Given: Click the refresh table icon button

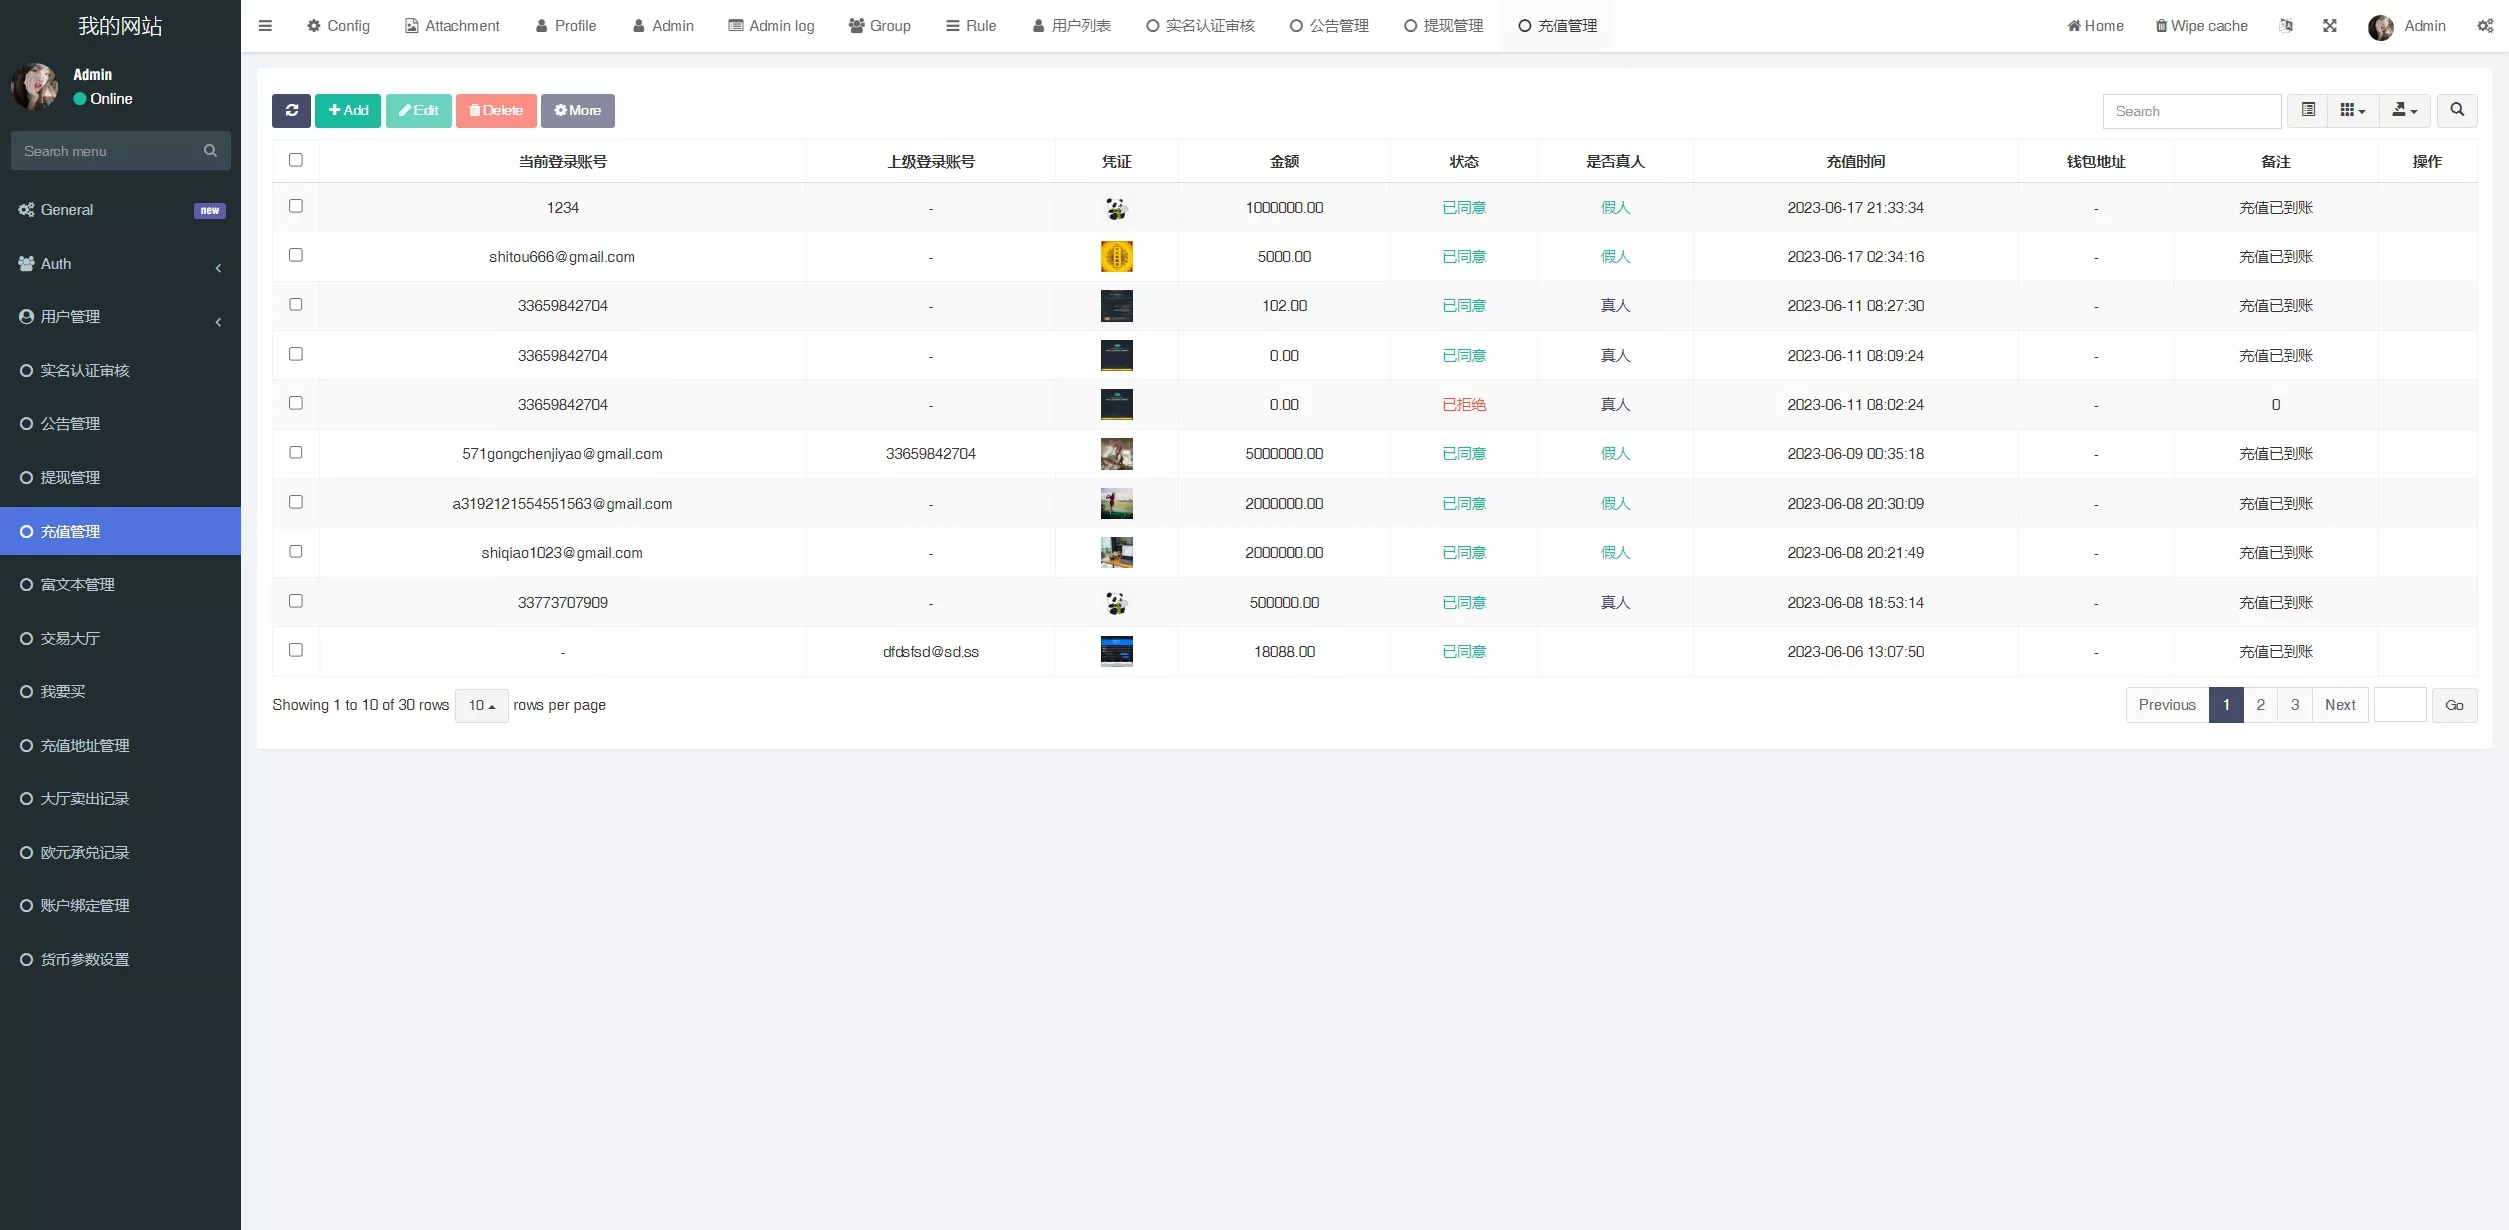Looking at the screenshot, I should click(291, 110).
